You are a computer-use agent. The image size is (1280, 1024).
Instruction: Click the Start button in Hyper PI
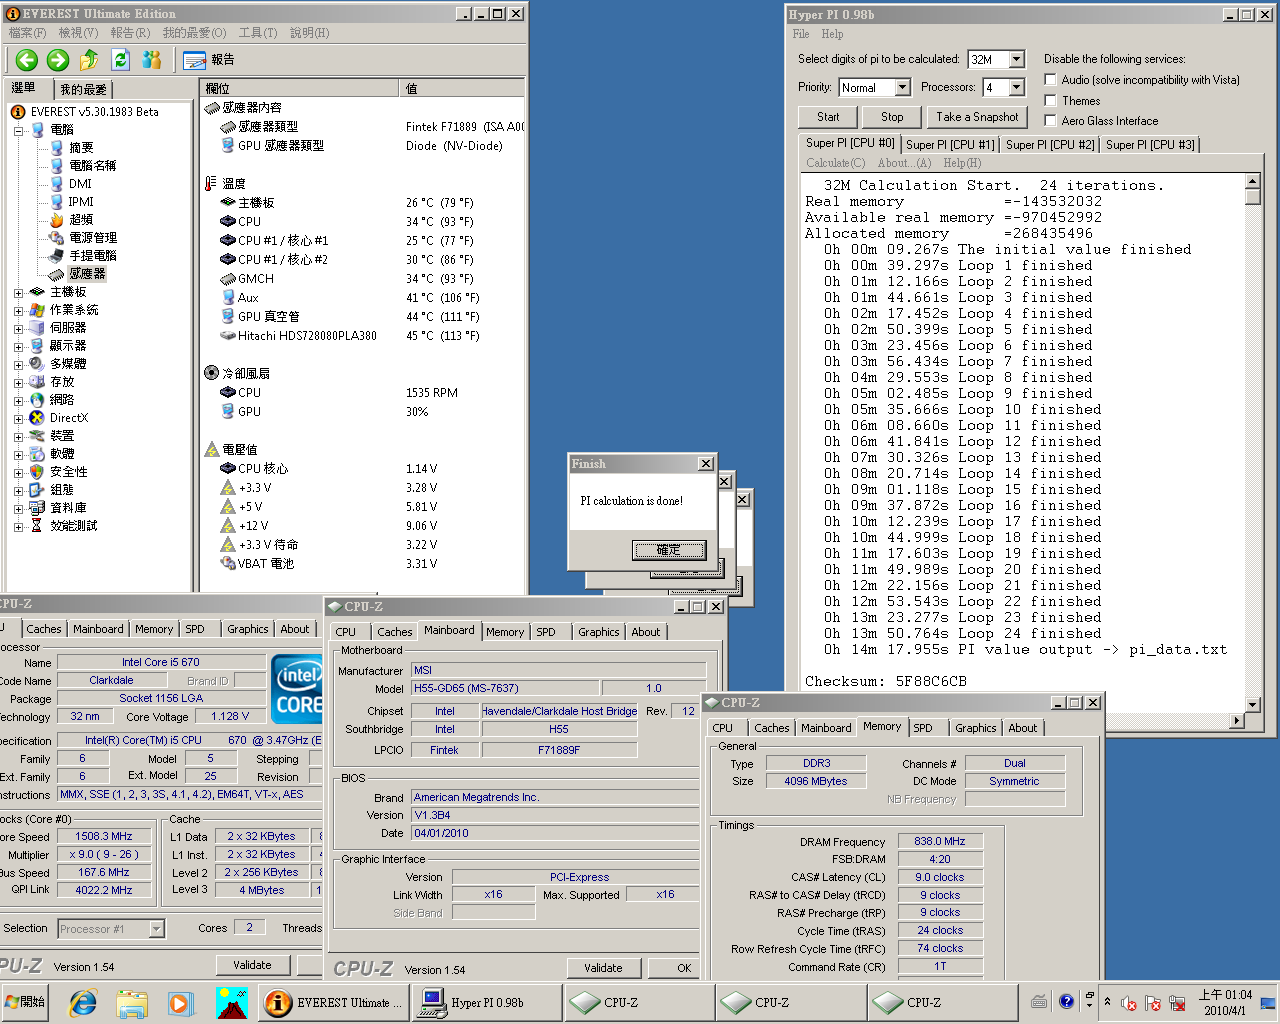click(x=828, y=117)
